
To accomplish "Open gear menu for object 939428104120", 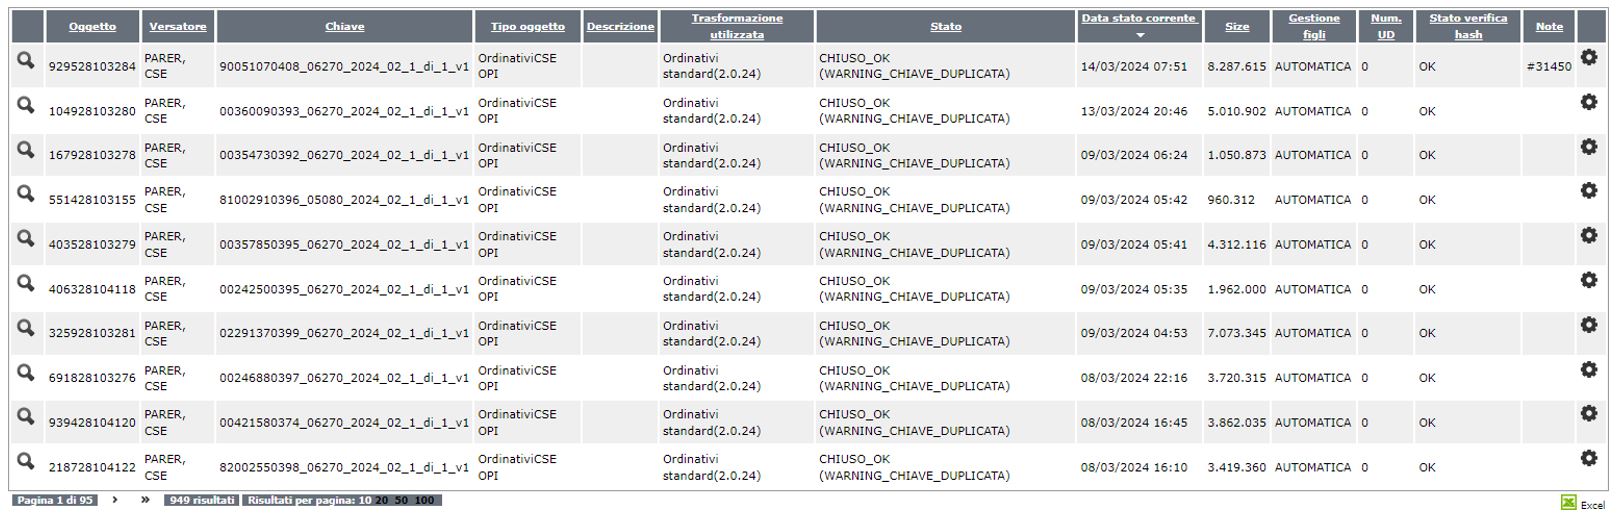I will click(x=1588, y=413).
